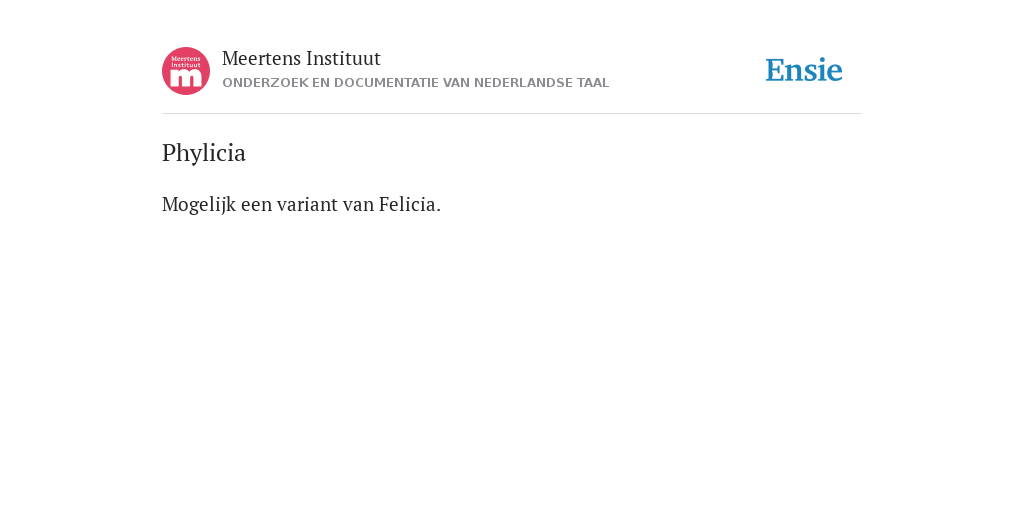This screenshot has width=1024, height=512.
Task: Click the white 'm' in the pink logo
Action: click(186, 78)
